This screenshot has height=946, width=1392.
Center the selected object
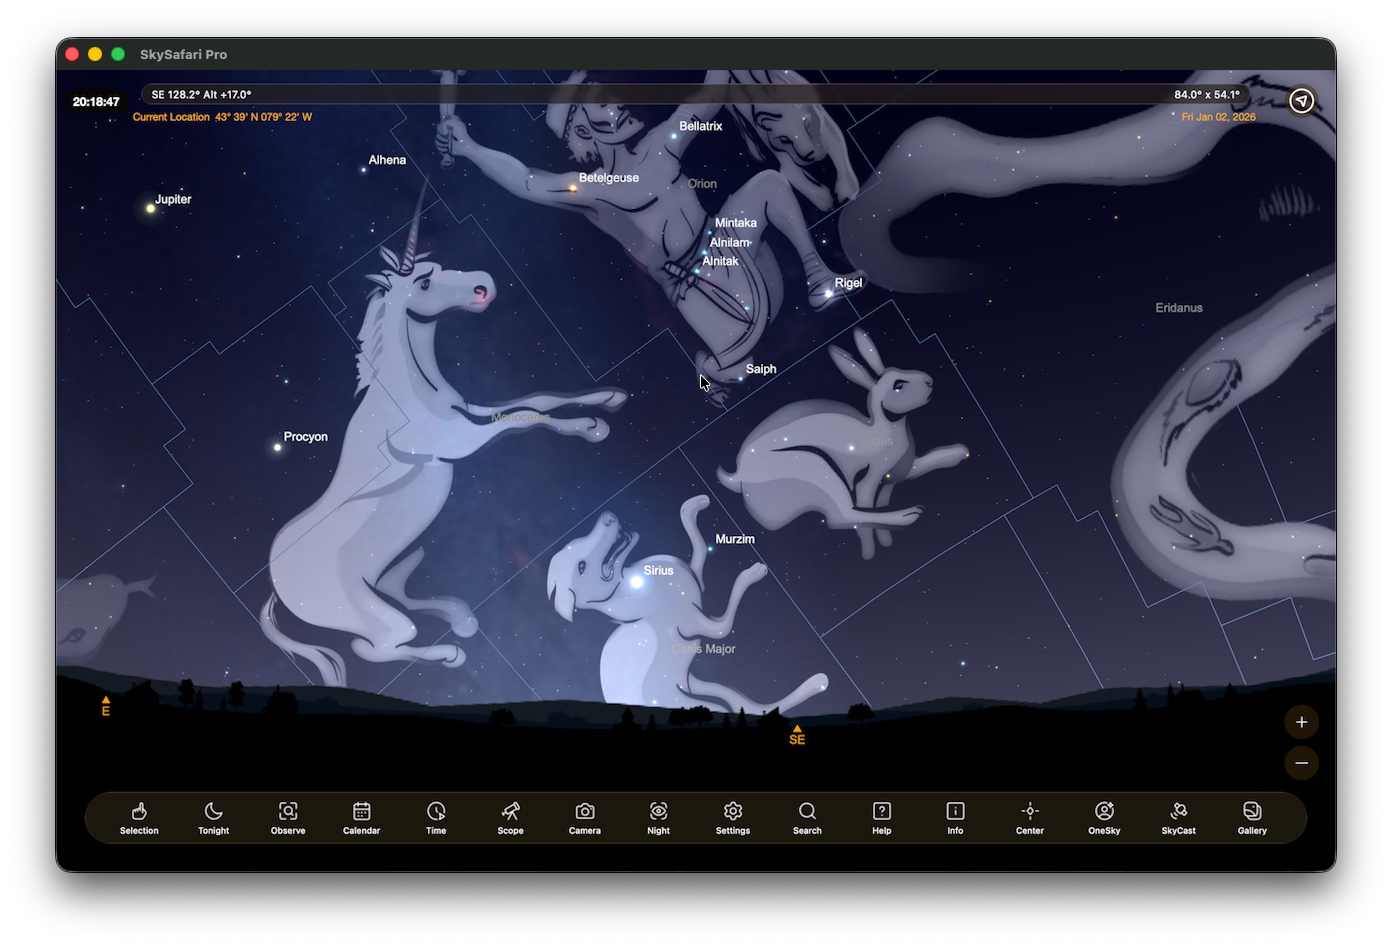click(x=1030, y=817)
